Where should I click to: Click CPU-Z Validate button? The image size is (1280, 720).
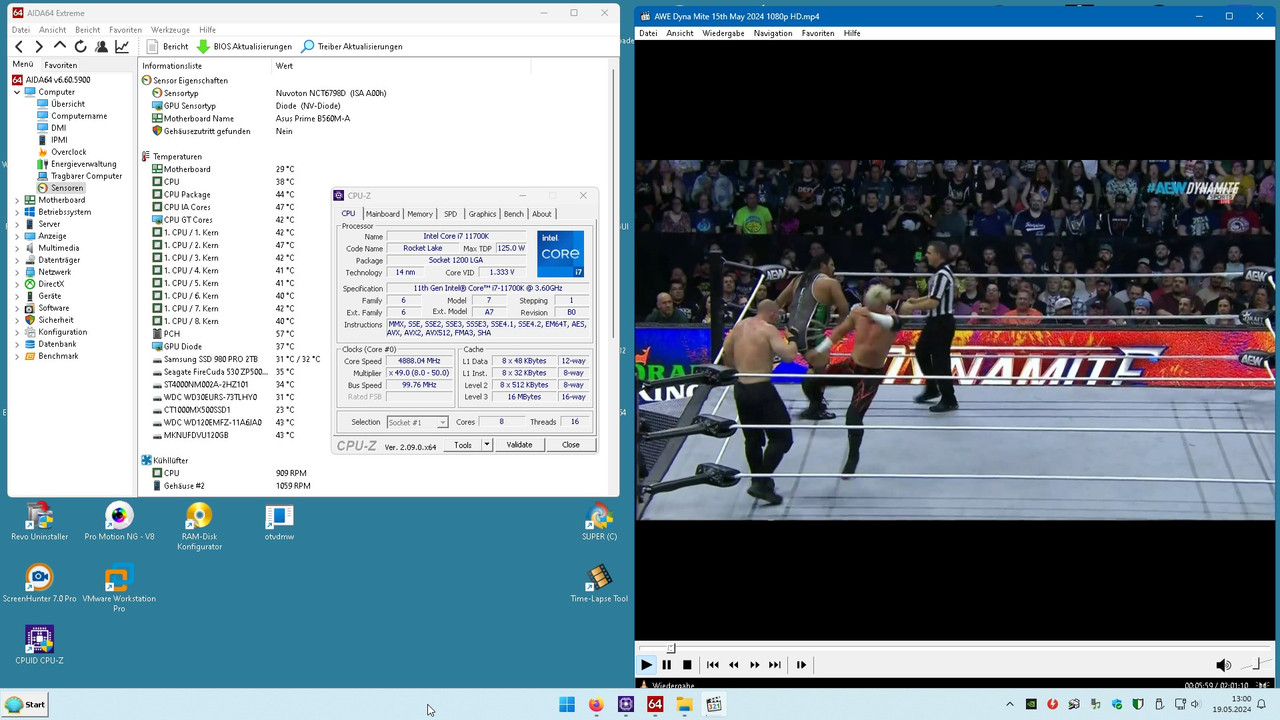point(519,445)
